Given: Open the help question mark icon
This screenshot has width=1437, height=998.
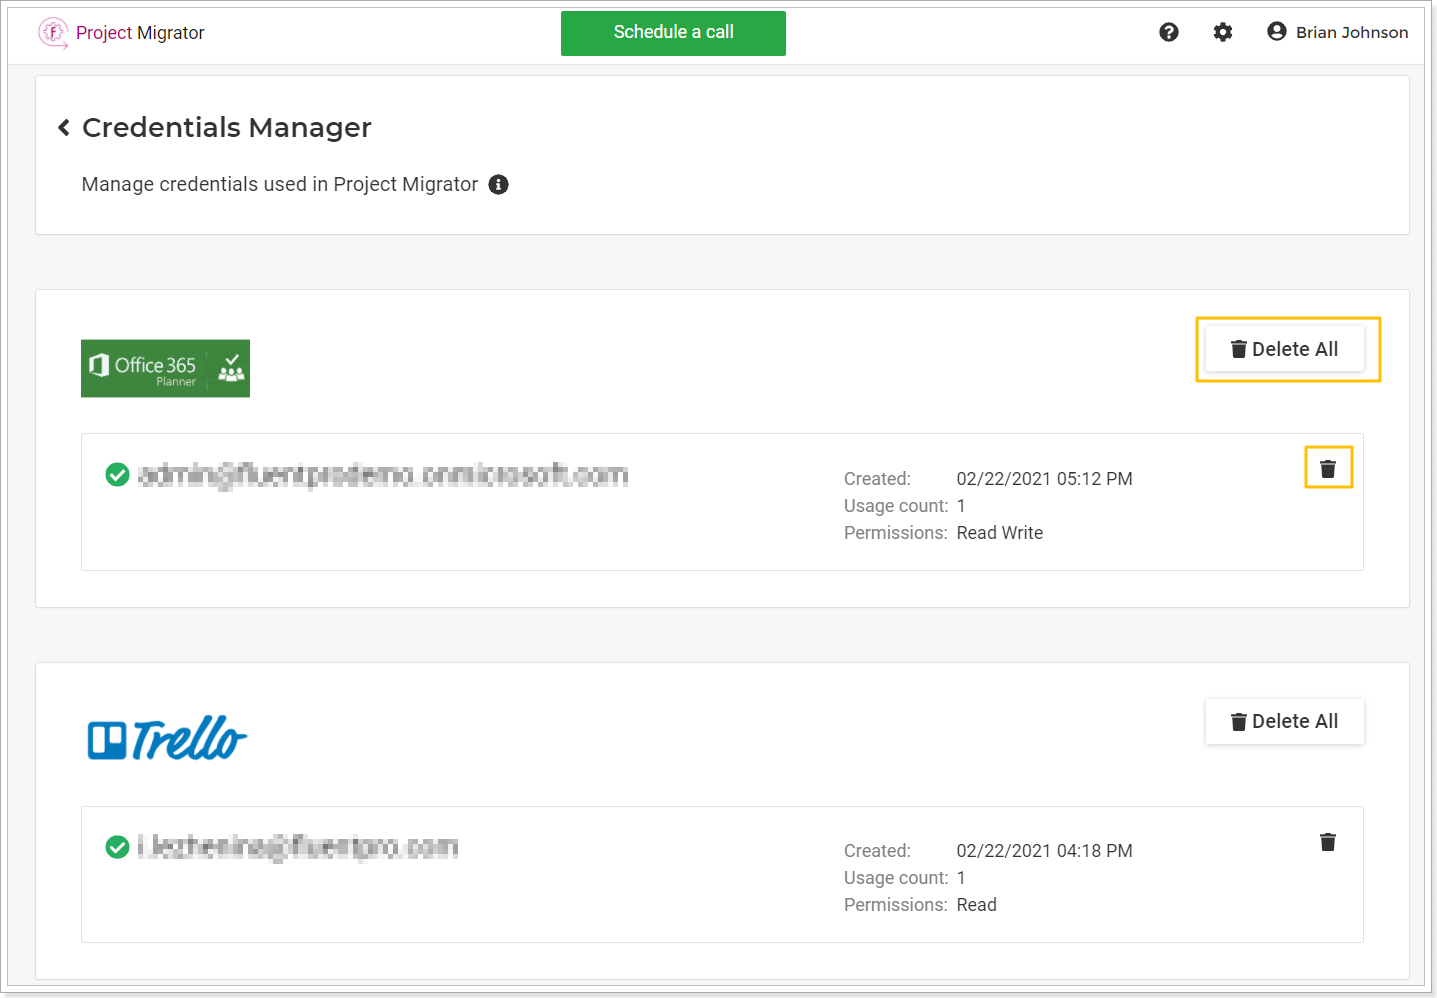Looking at the screenshot, I should point(1169,32).
